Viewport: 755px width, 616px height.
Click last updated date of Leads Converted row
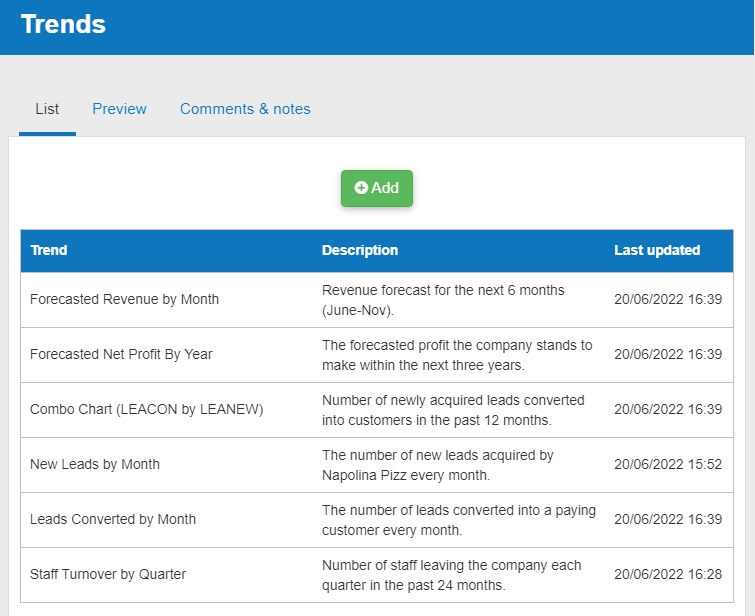click(668, 519)
